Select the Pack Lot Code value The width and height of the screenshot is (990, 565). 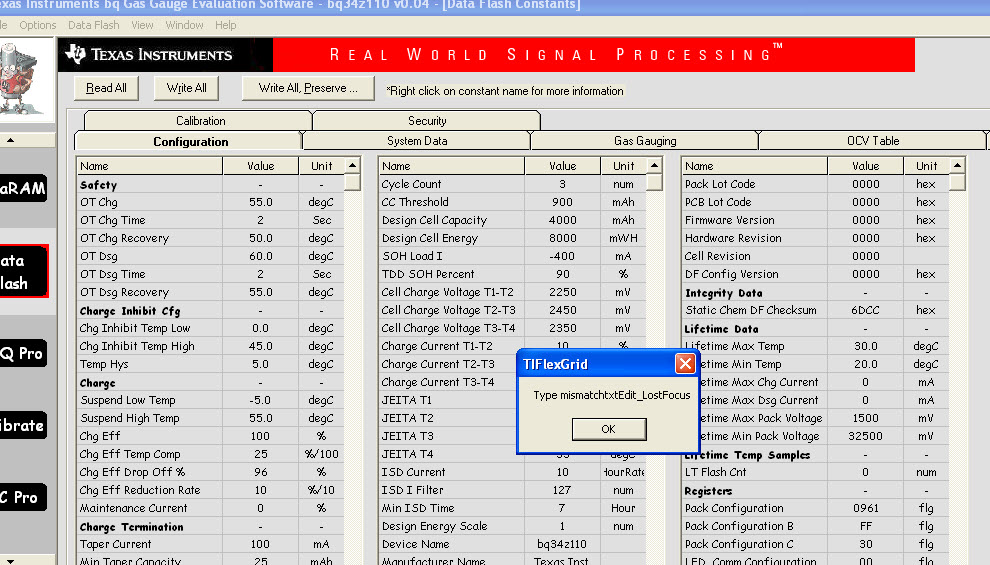click(865, 184)
